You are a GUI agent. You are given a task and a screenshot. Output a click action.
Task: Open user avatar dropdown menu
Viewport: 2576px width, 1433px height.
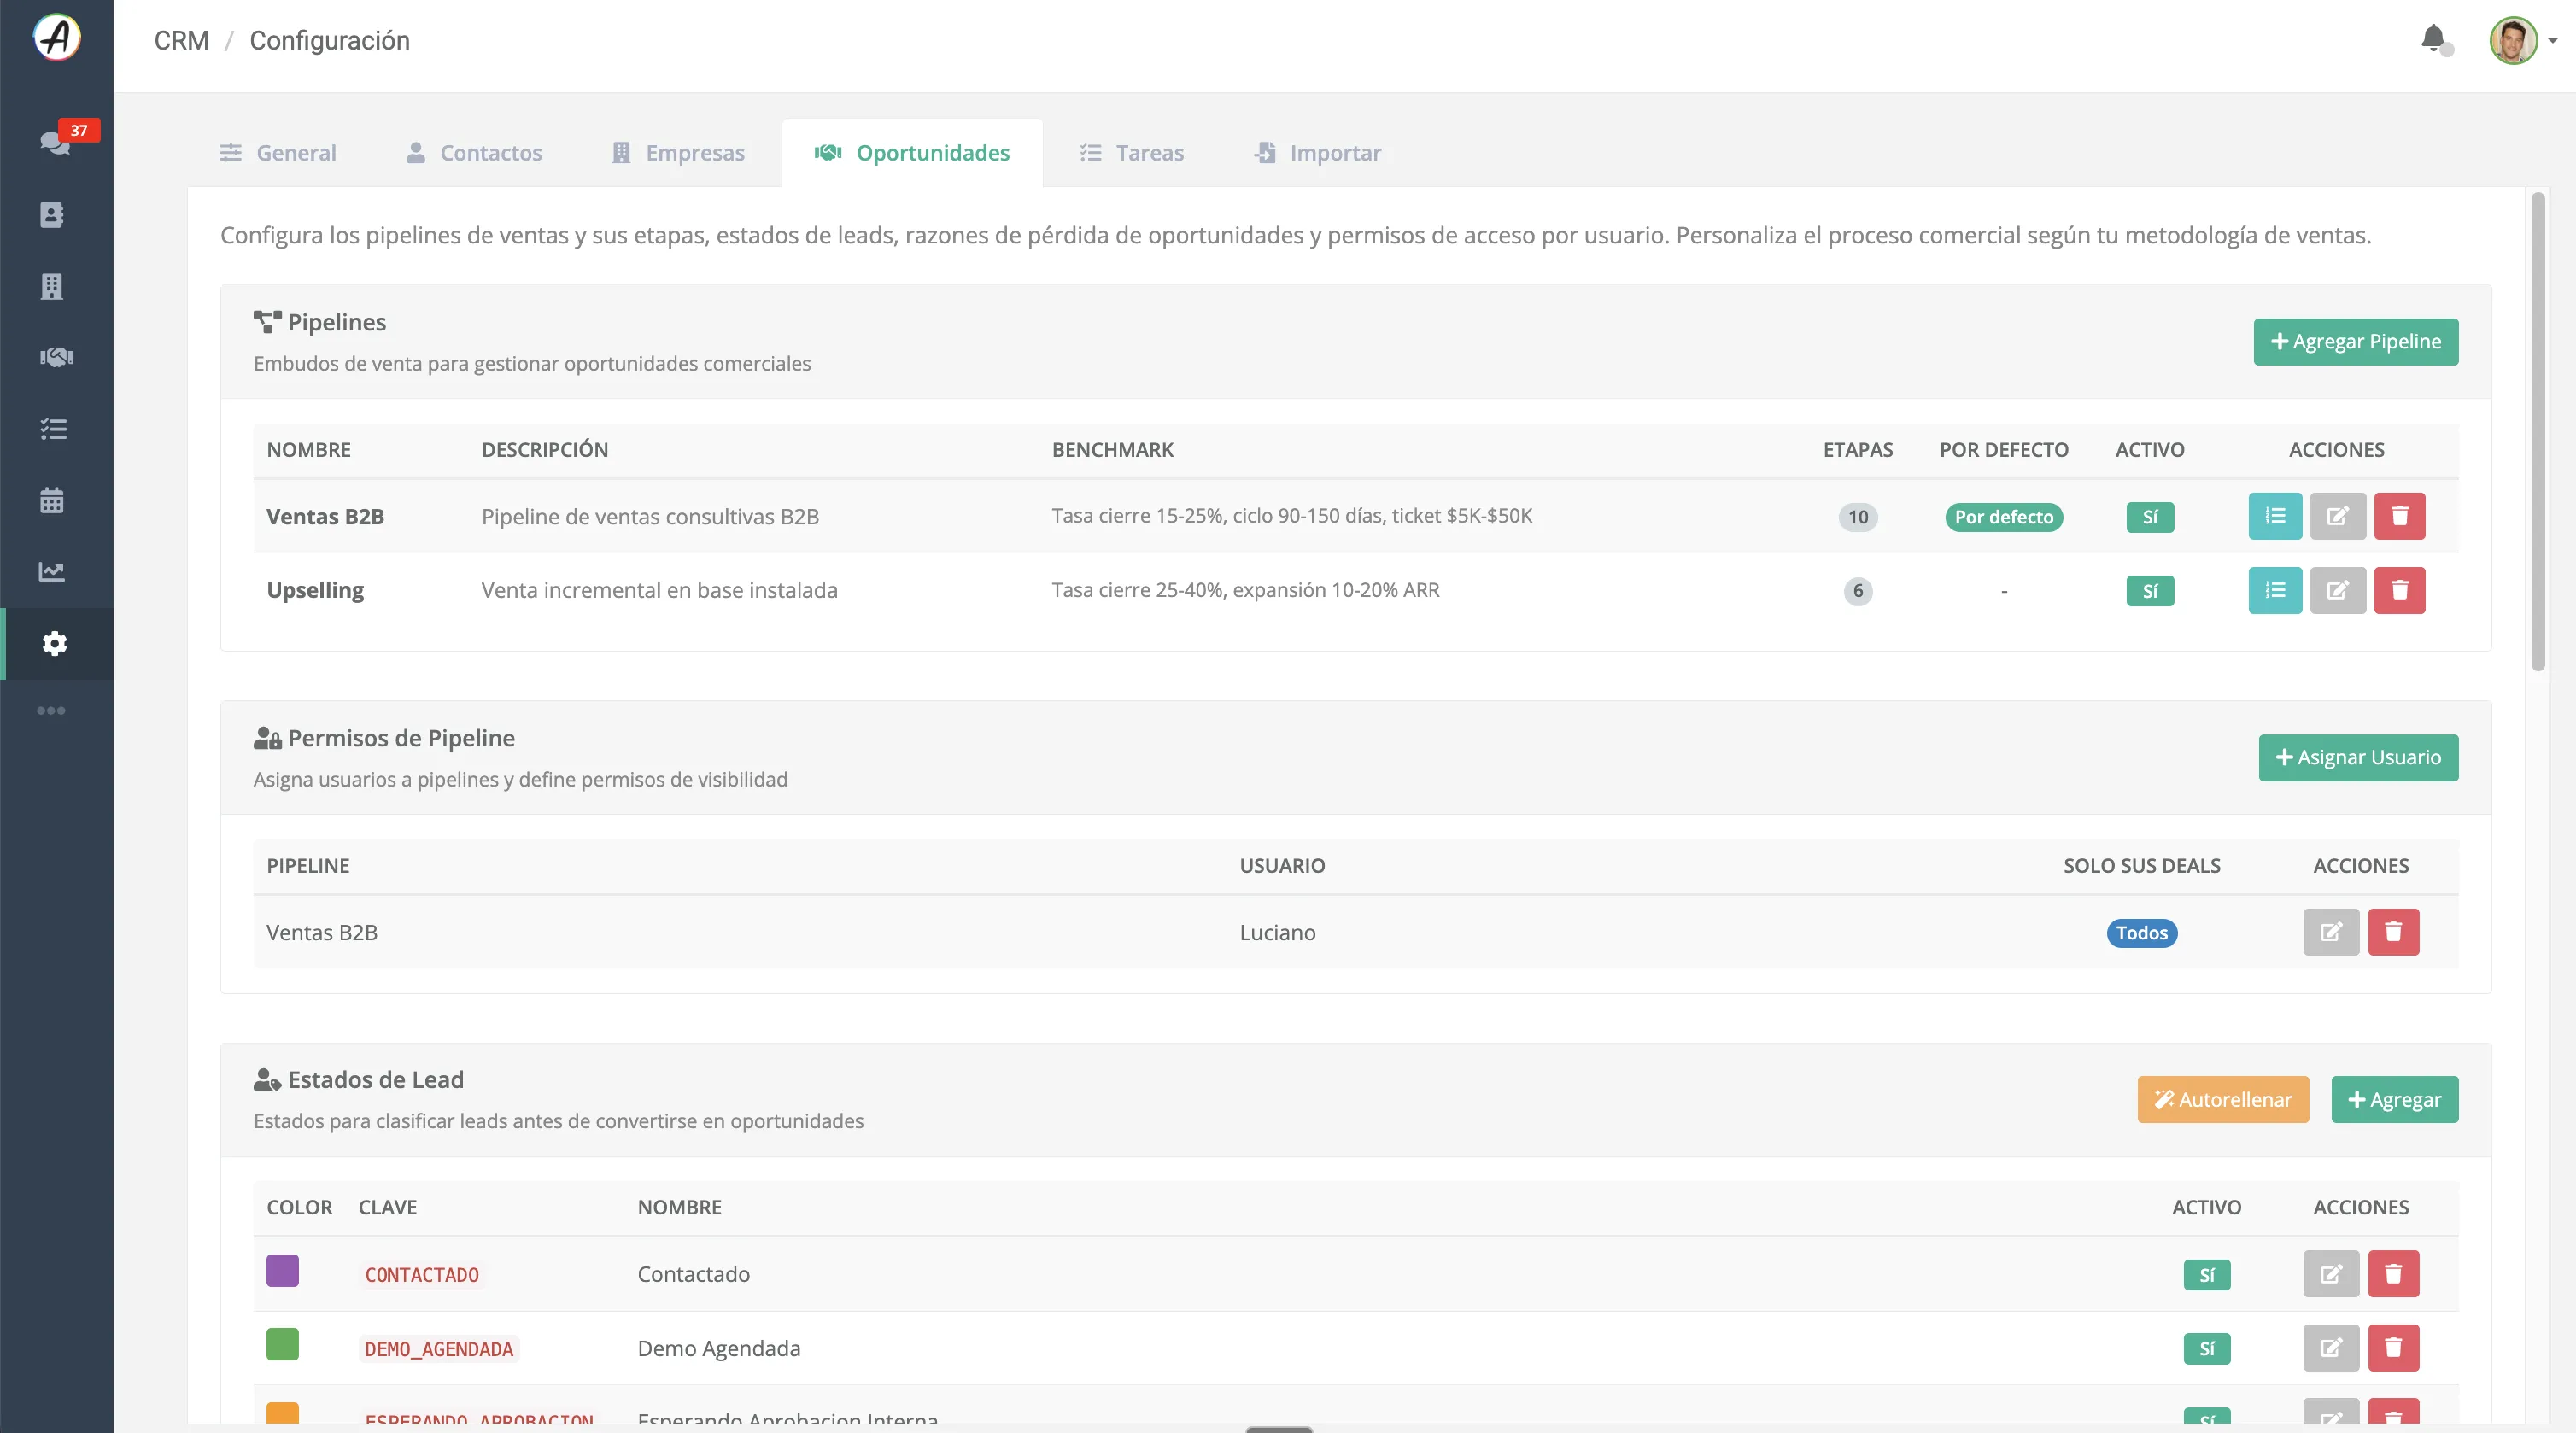tap(2523, 40)
